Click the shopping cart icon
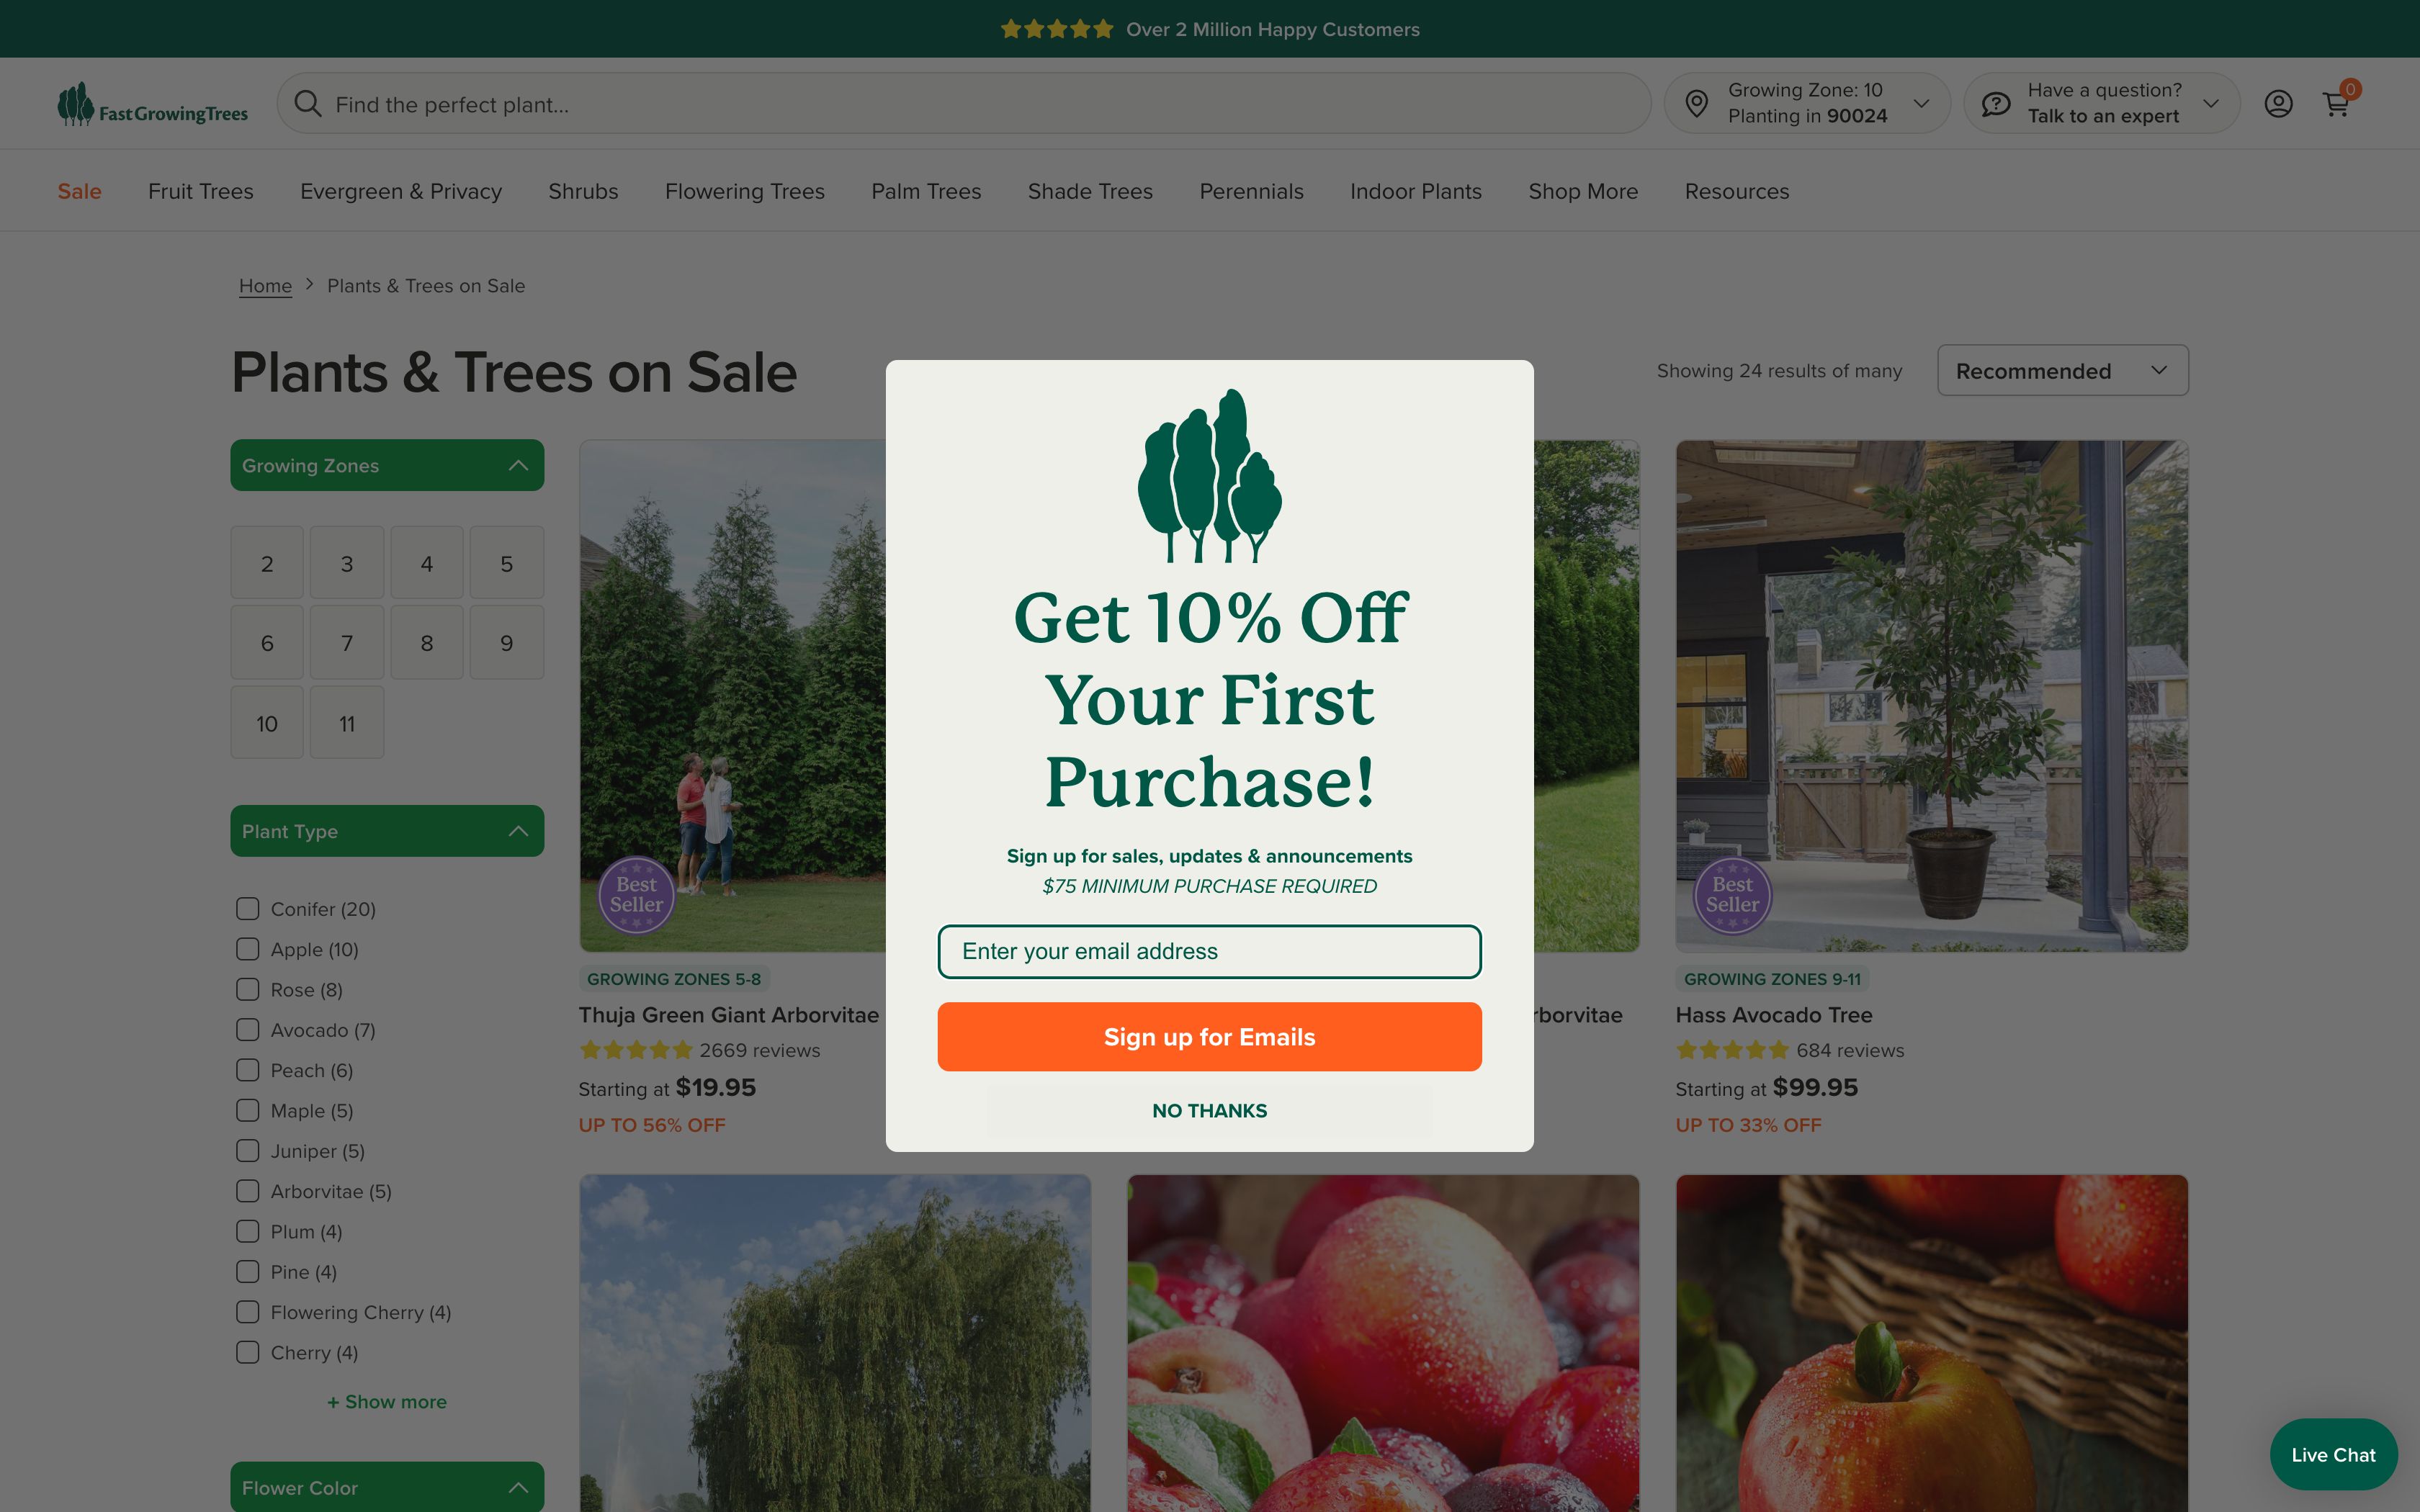This screenshot has height=1512, width=2420. 2336,104
